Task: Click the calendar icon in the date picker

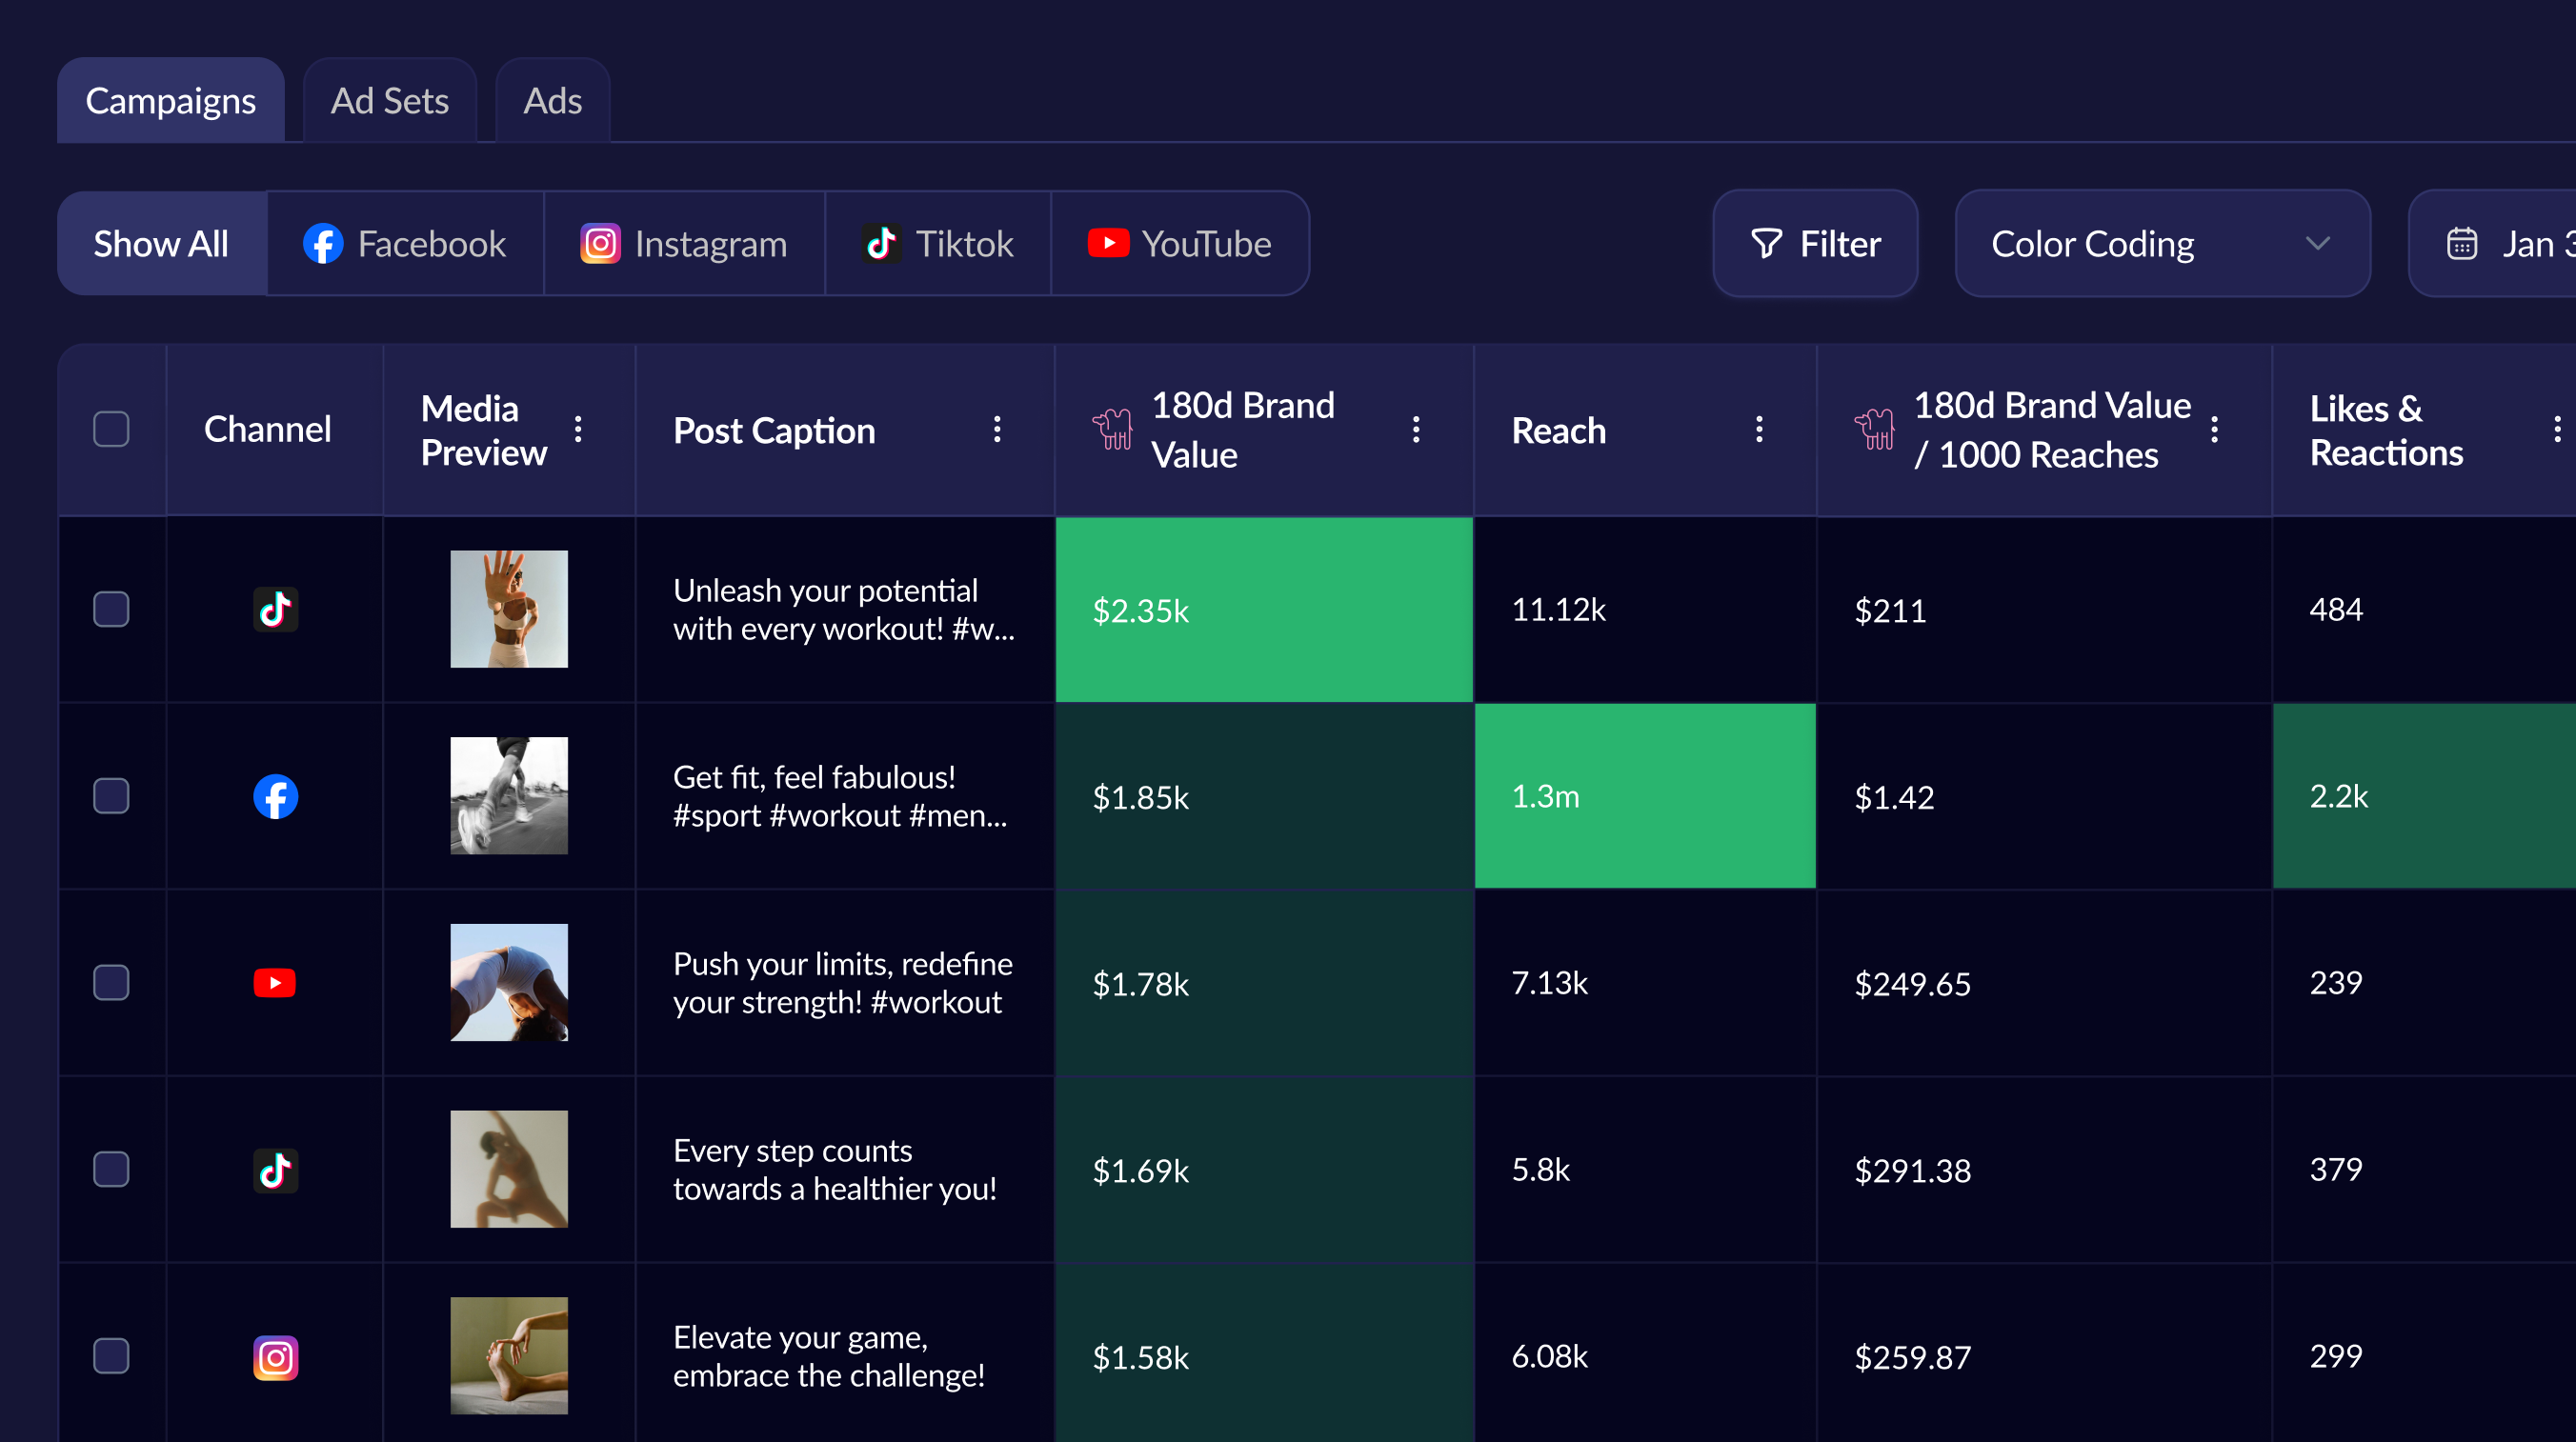Action: pyautogui.click(x=2461, y=244)
